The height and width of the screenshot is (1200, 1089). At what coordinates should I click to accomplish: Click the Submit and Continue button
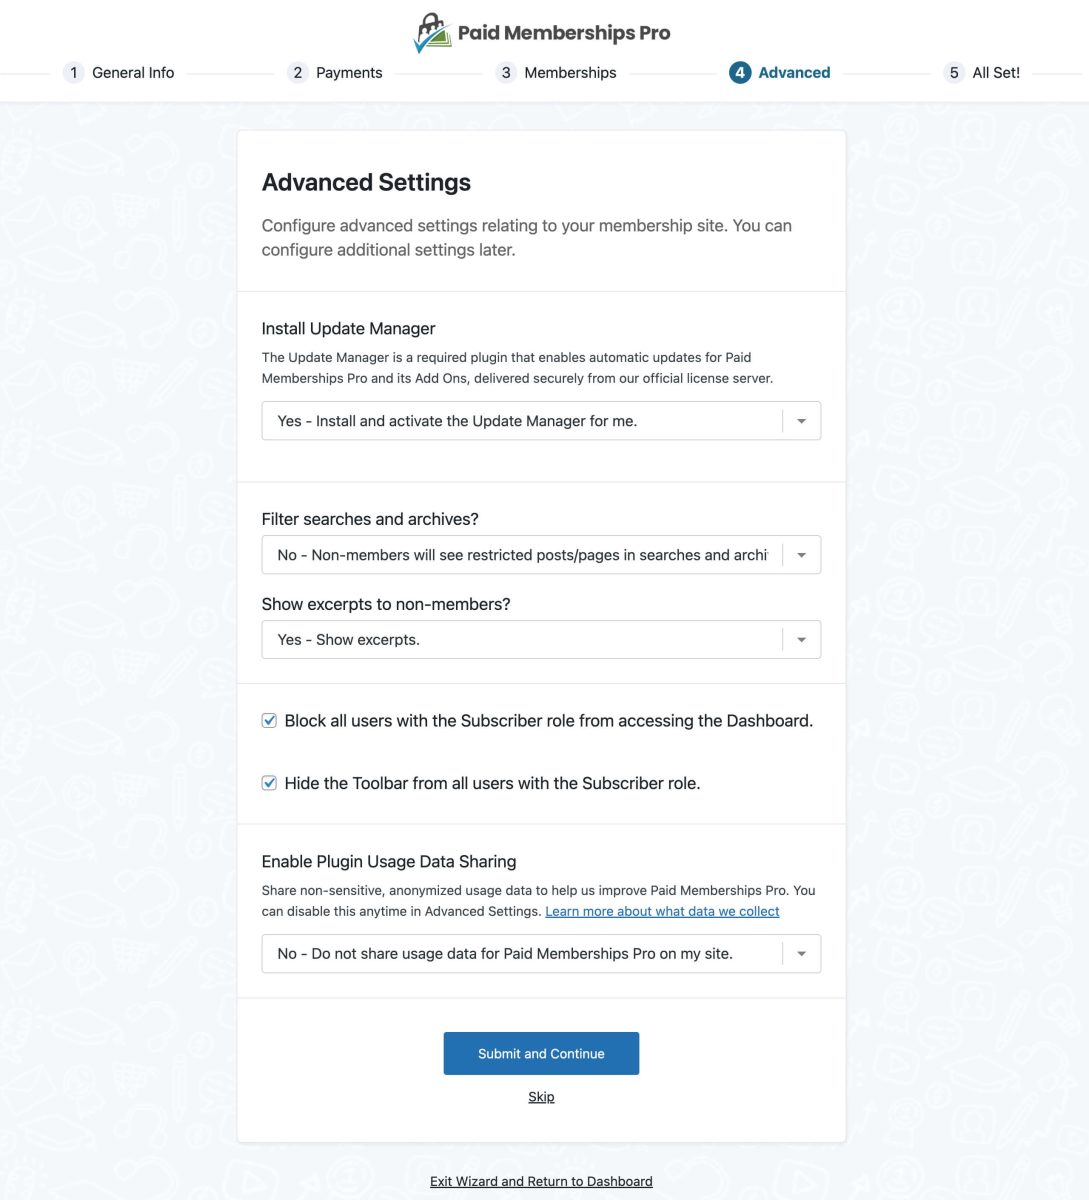click(541, 1053)
